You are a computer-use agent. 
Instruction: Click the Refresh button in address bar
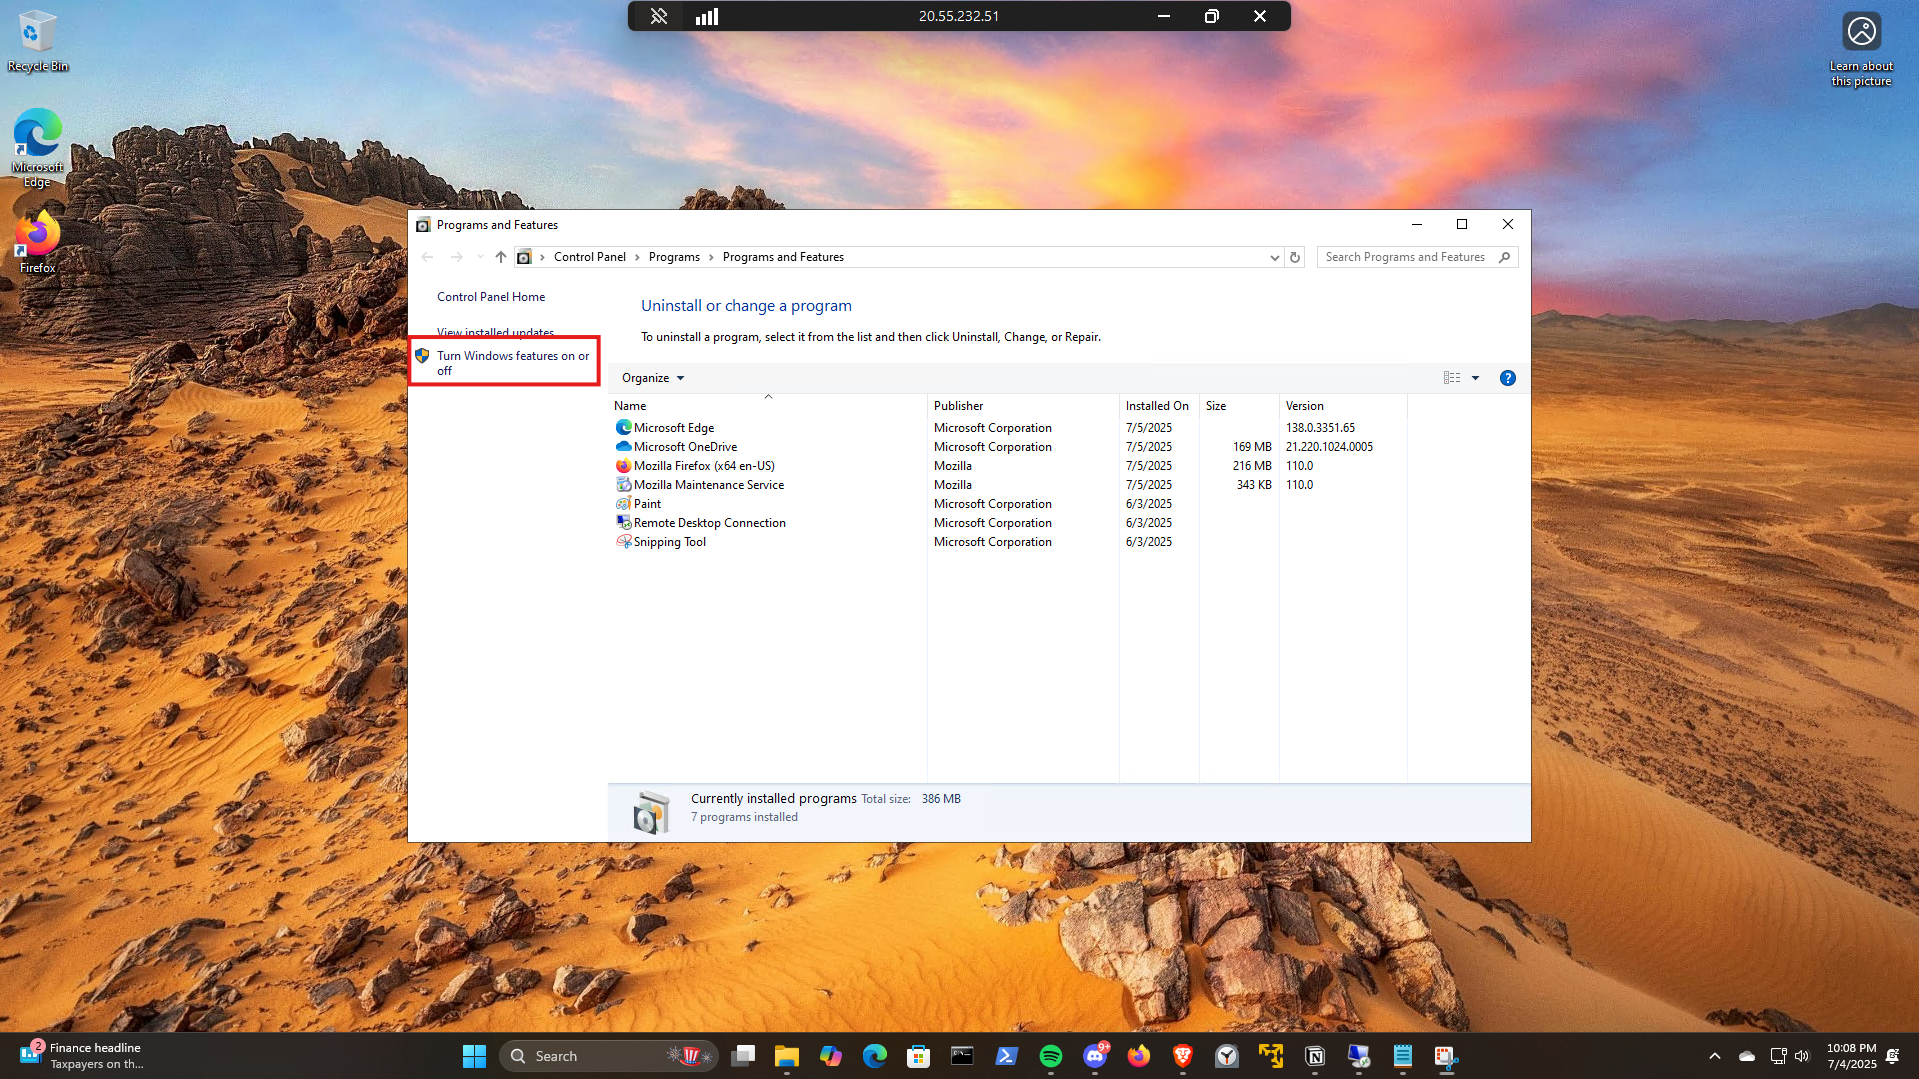(1294, 257)
